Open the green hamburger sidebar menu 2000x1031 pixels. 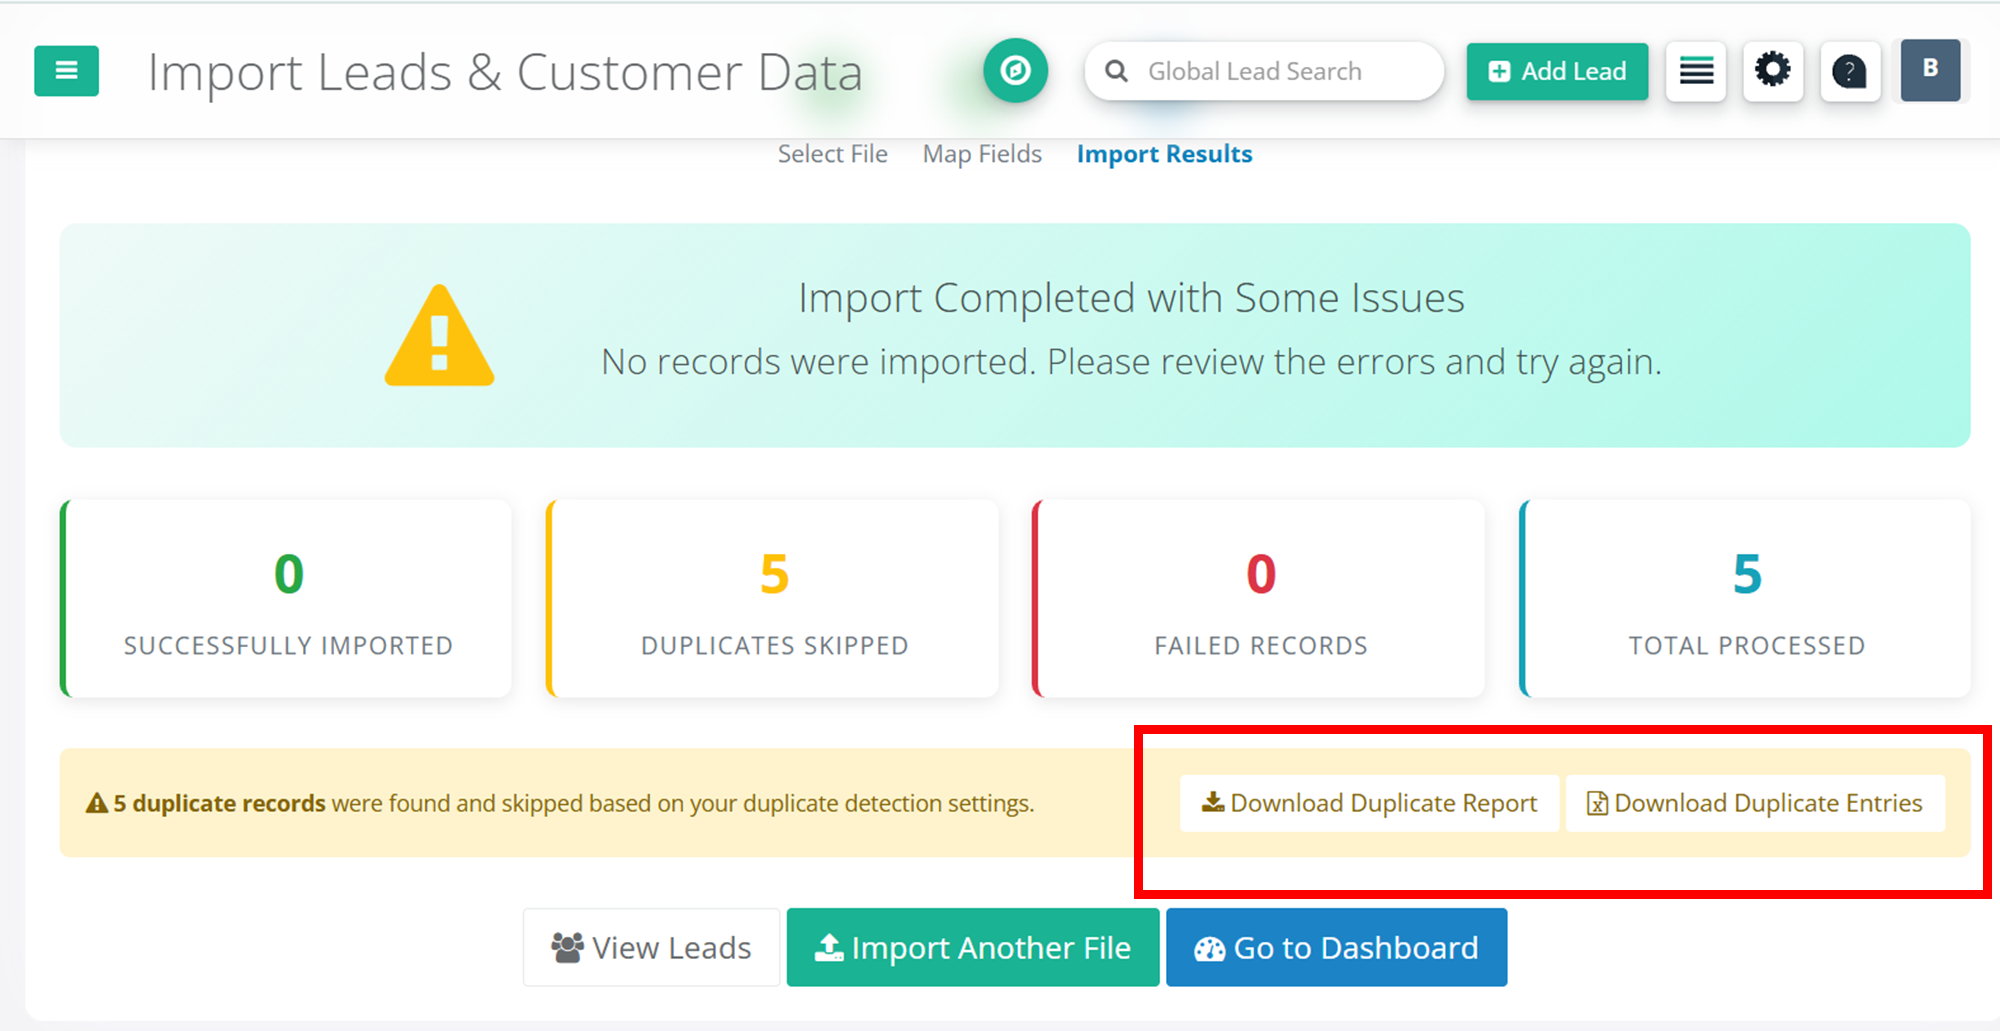[x=66, y=71]
